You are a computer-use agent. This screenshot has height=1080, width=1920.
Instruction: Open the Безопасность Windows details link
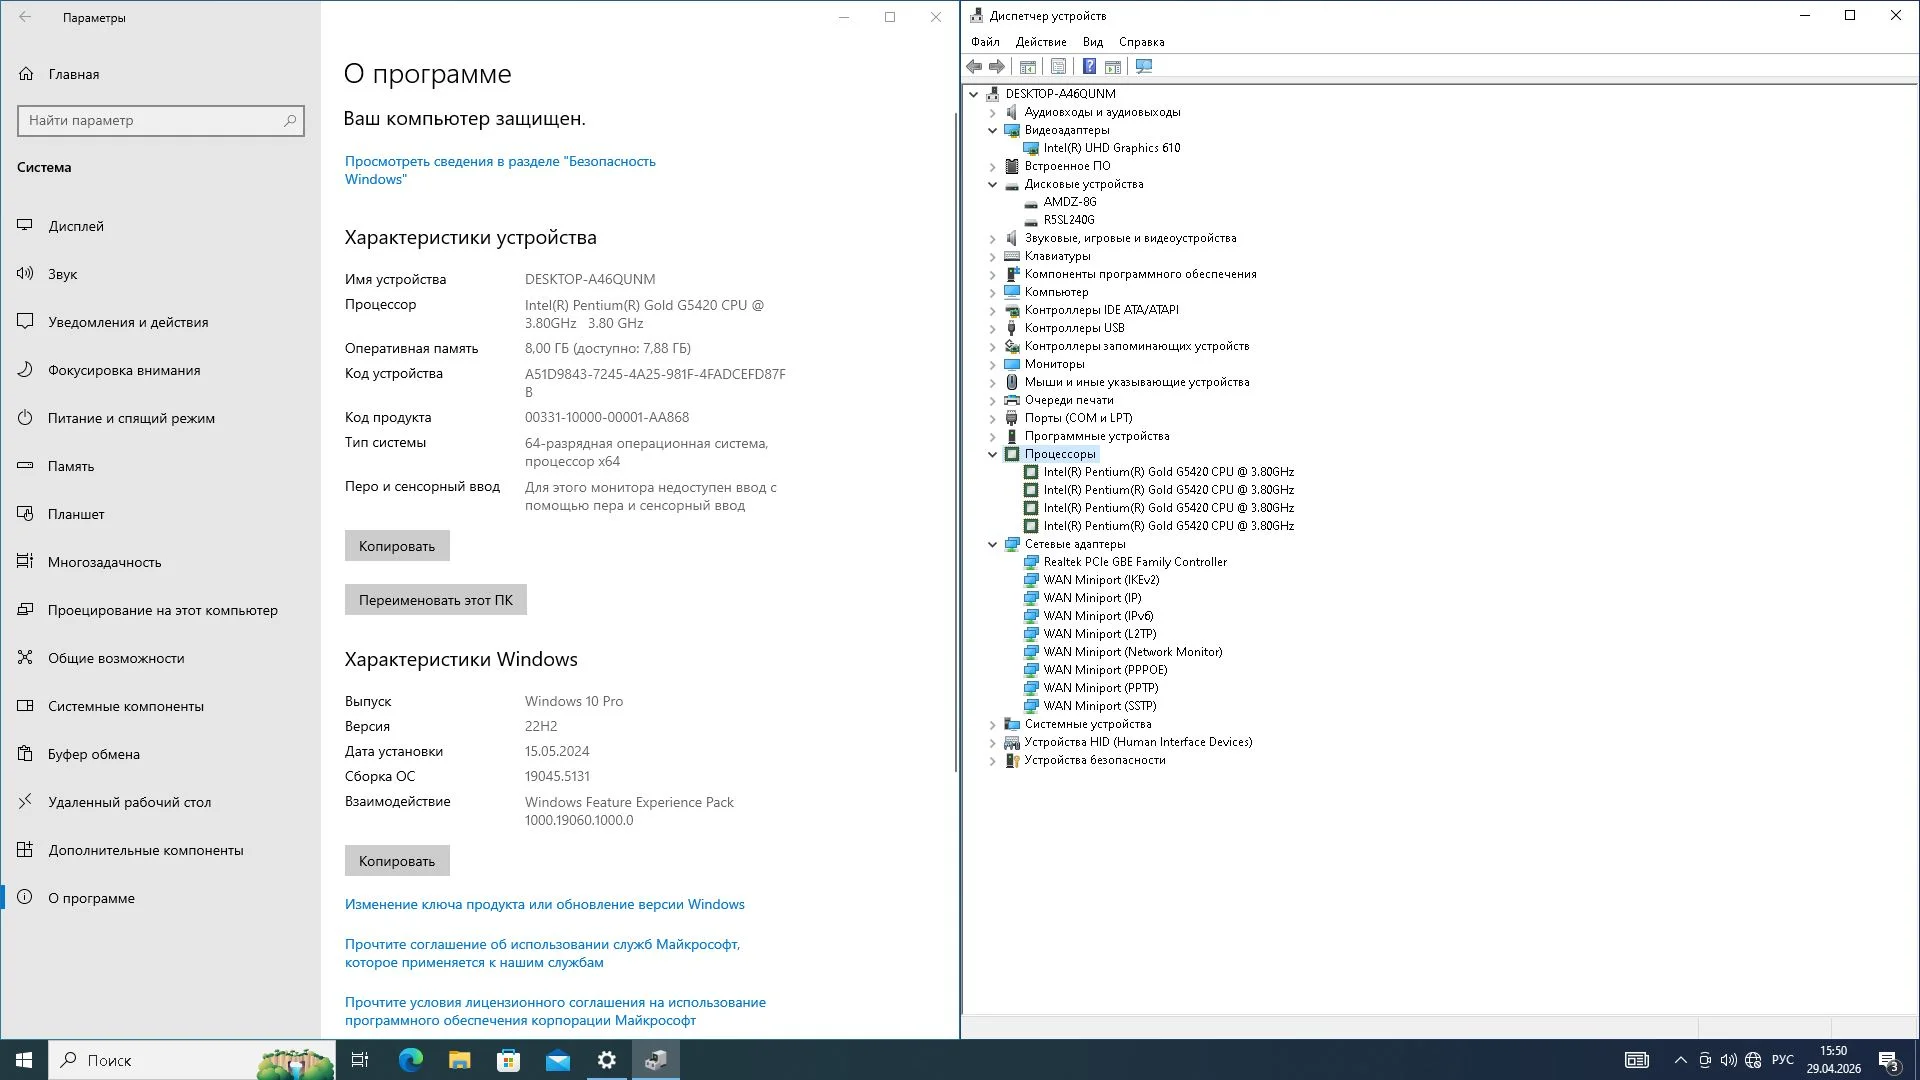pos(500,170)
